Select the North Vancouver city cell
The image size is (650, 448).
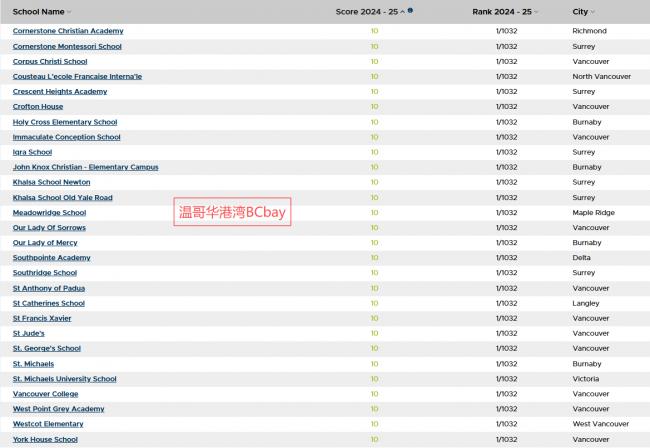pyautogui.click(x=601, y=76)
